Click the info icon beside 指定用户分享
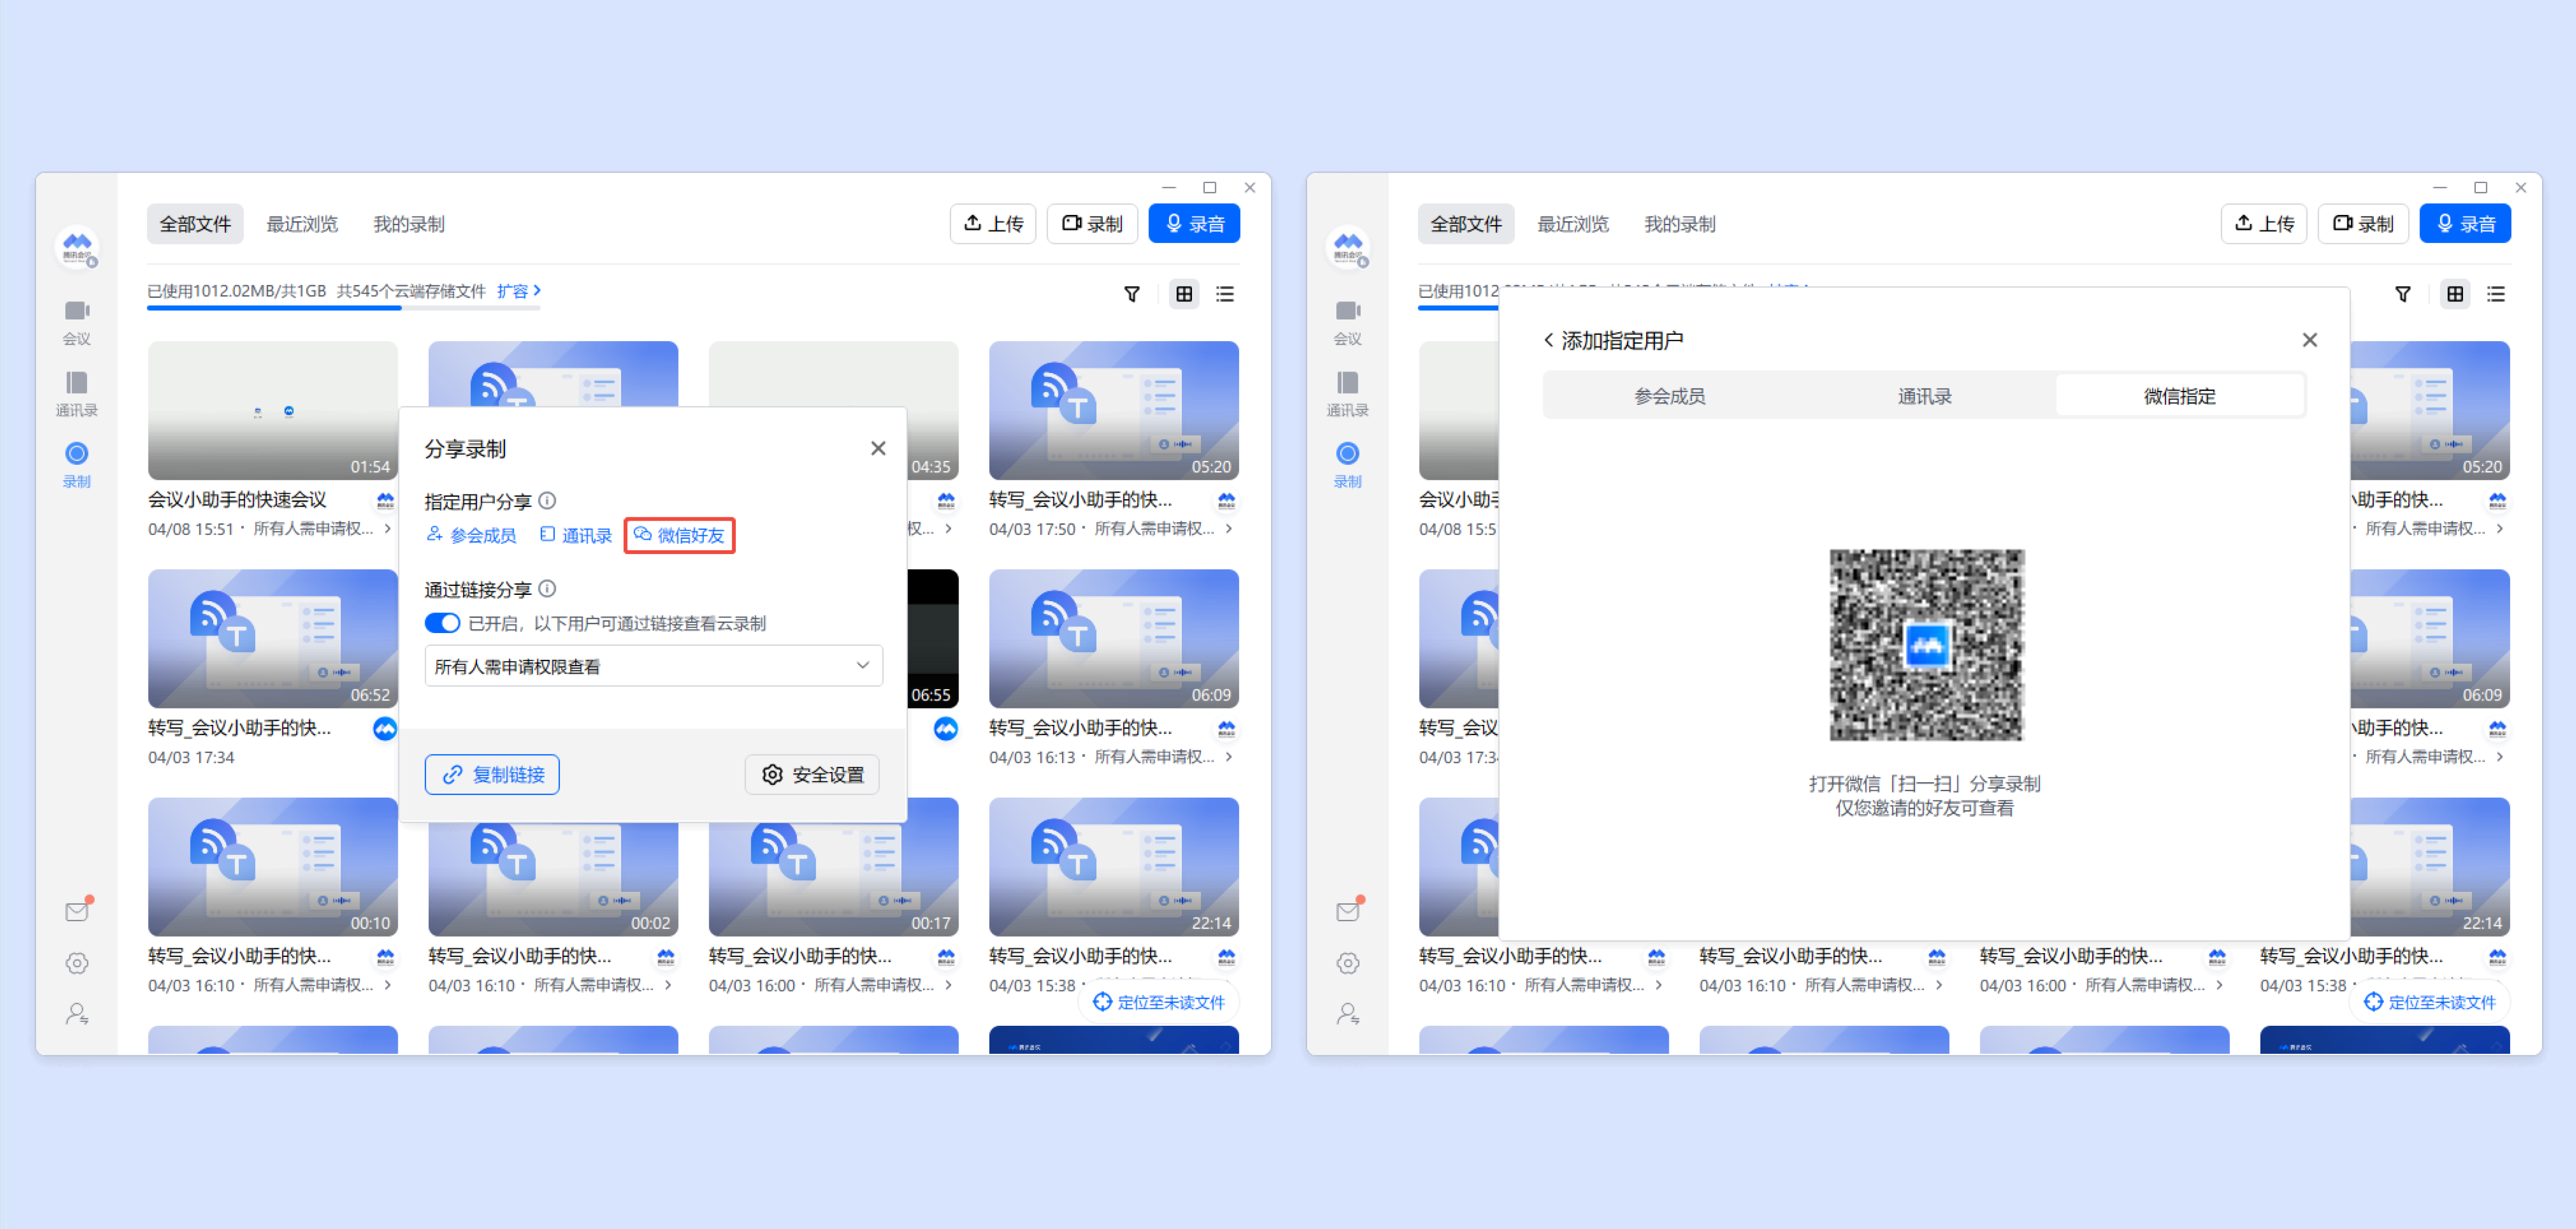Image resolution: width=2576 pixels, height=1229 pixels. [x=547, y=501]
